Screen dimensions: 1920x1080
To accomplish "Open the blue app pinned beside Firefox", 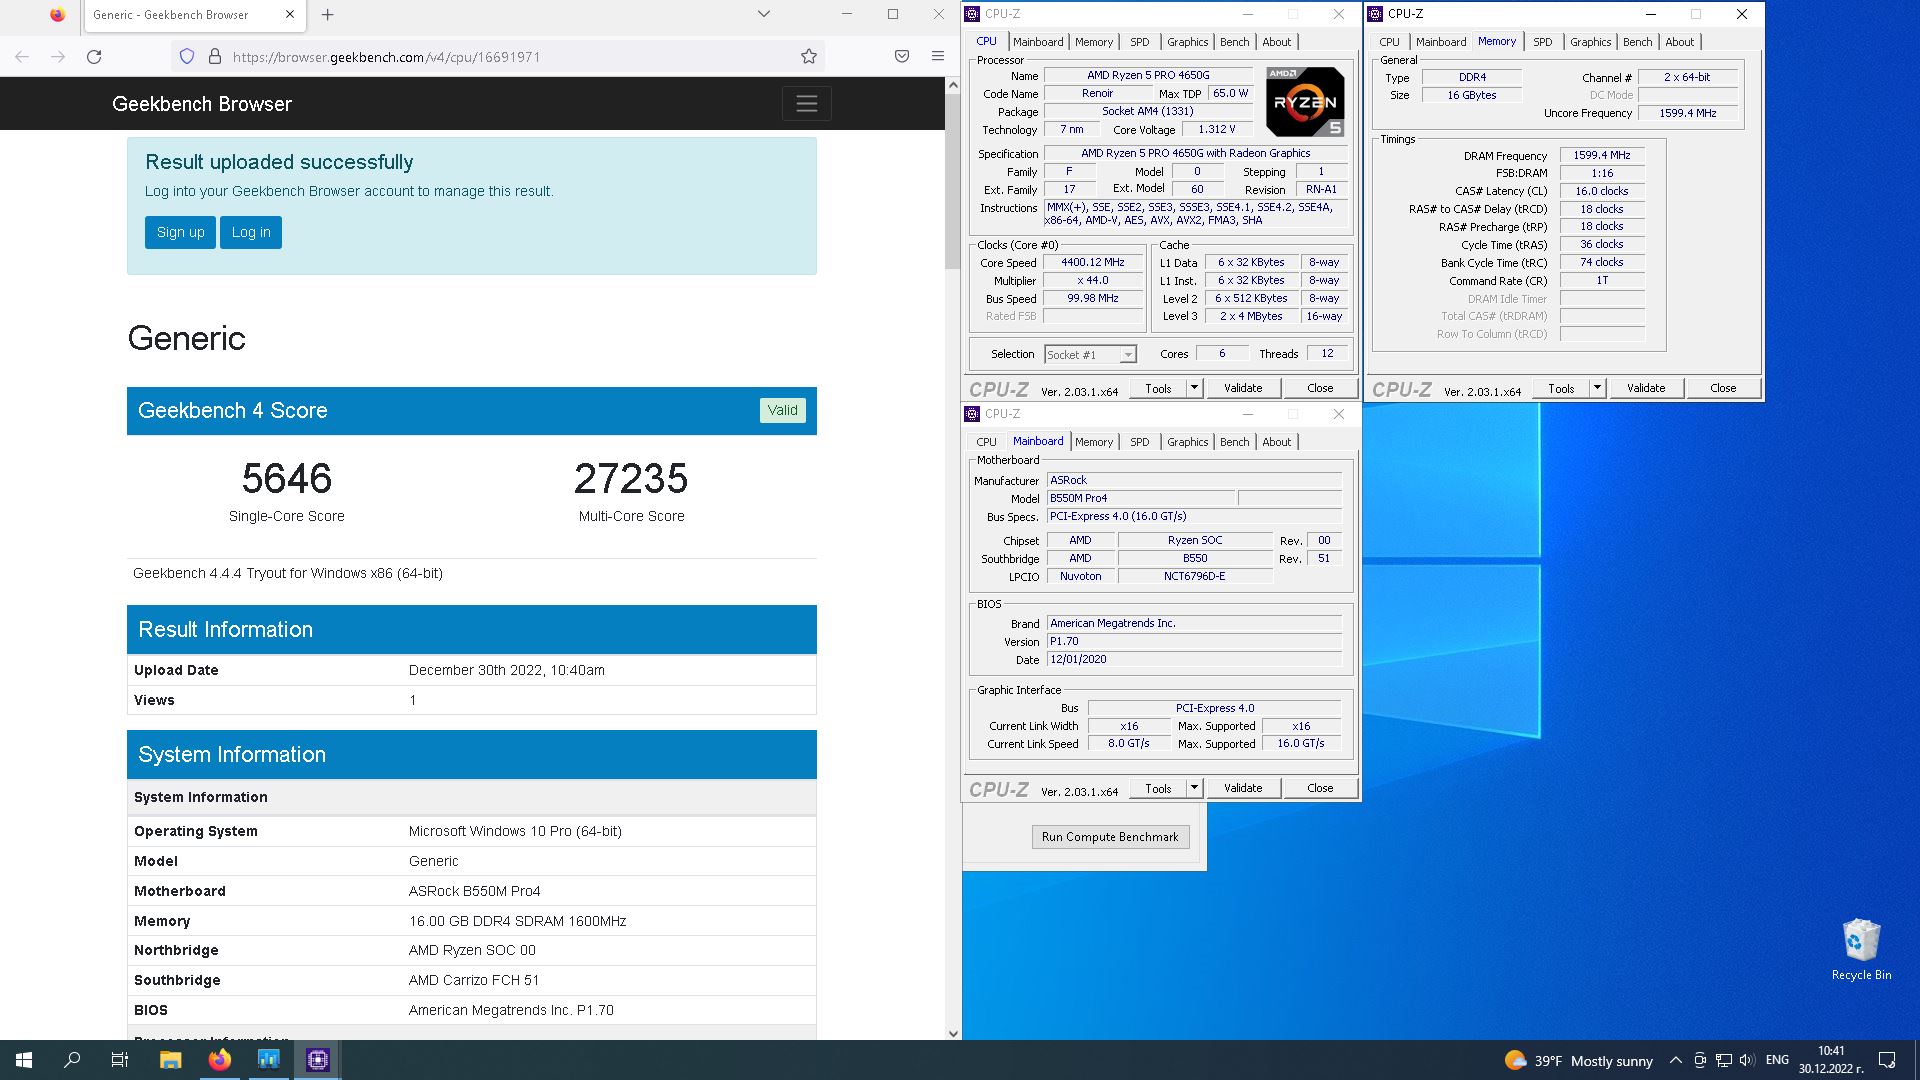I will (x=269, y=1060).
